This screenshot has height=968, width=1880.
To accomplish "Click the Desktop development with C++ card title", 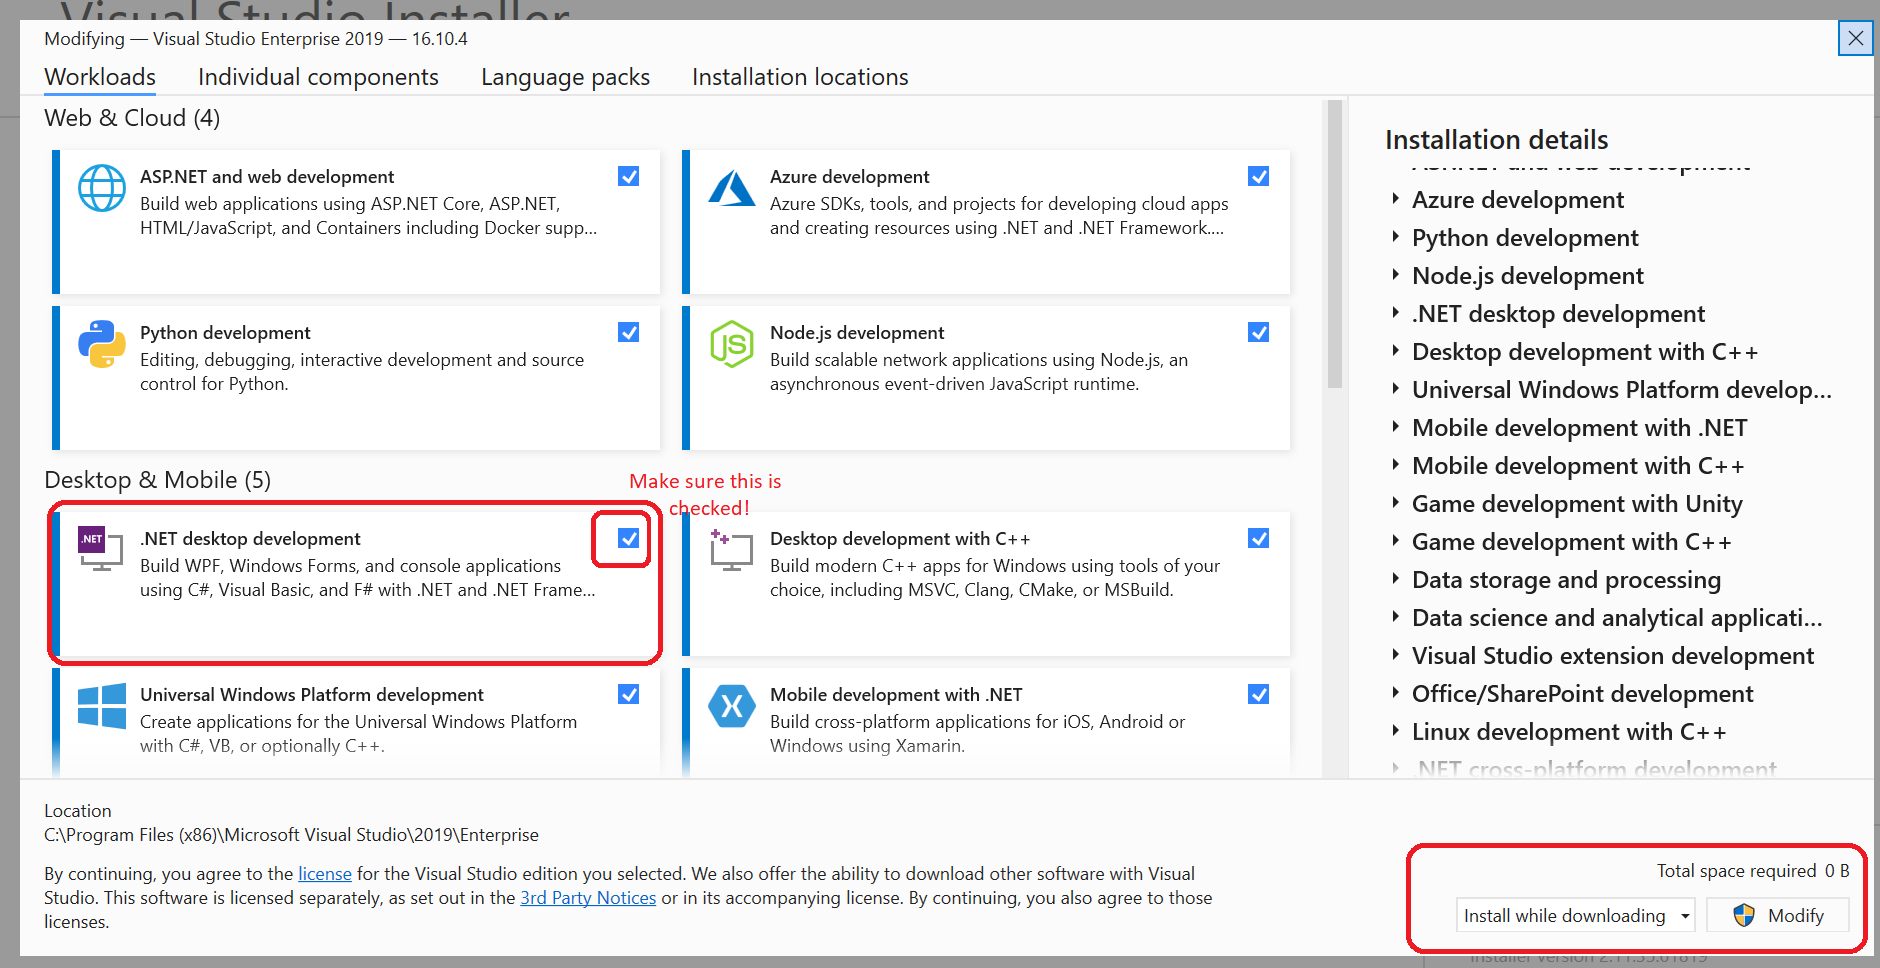I will point(900,538).
